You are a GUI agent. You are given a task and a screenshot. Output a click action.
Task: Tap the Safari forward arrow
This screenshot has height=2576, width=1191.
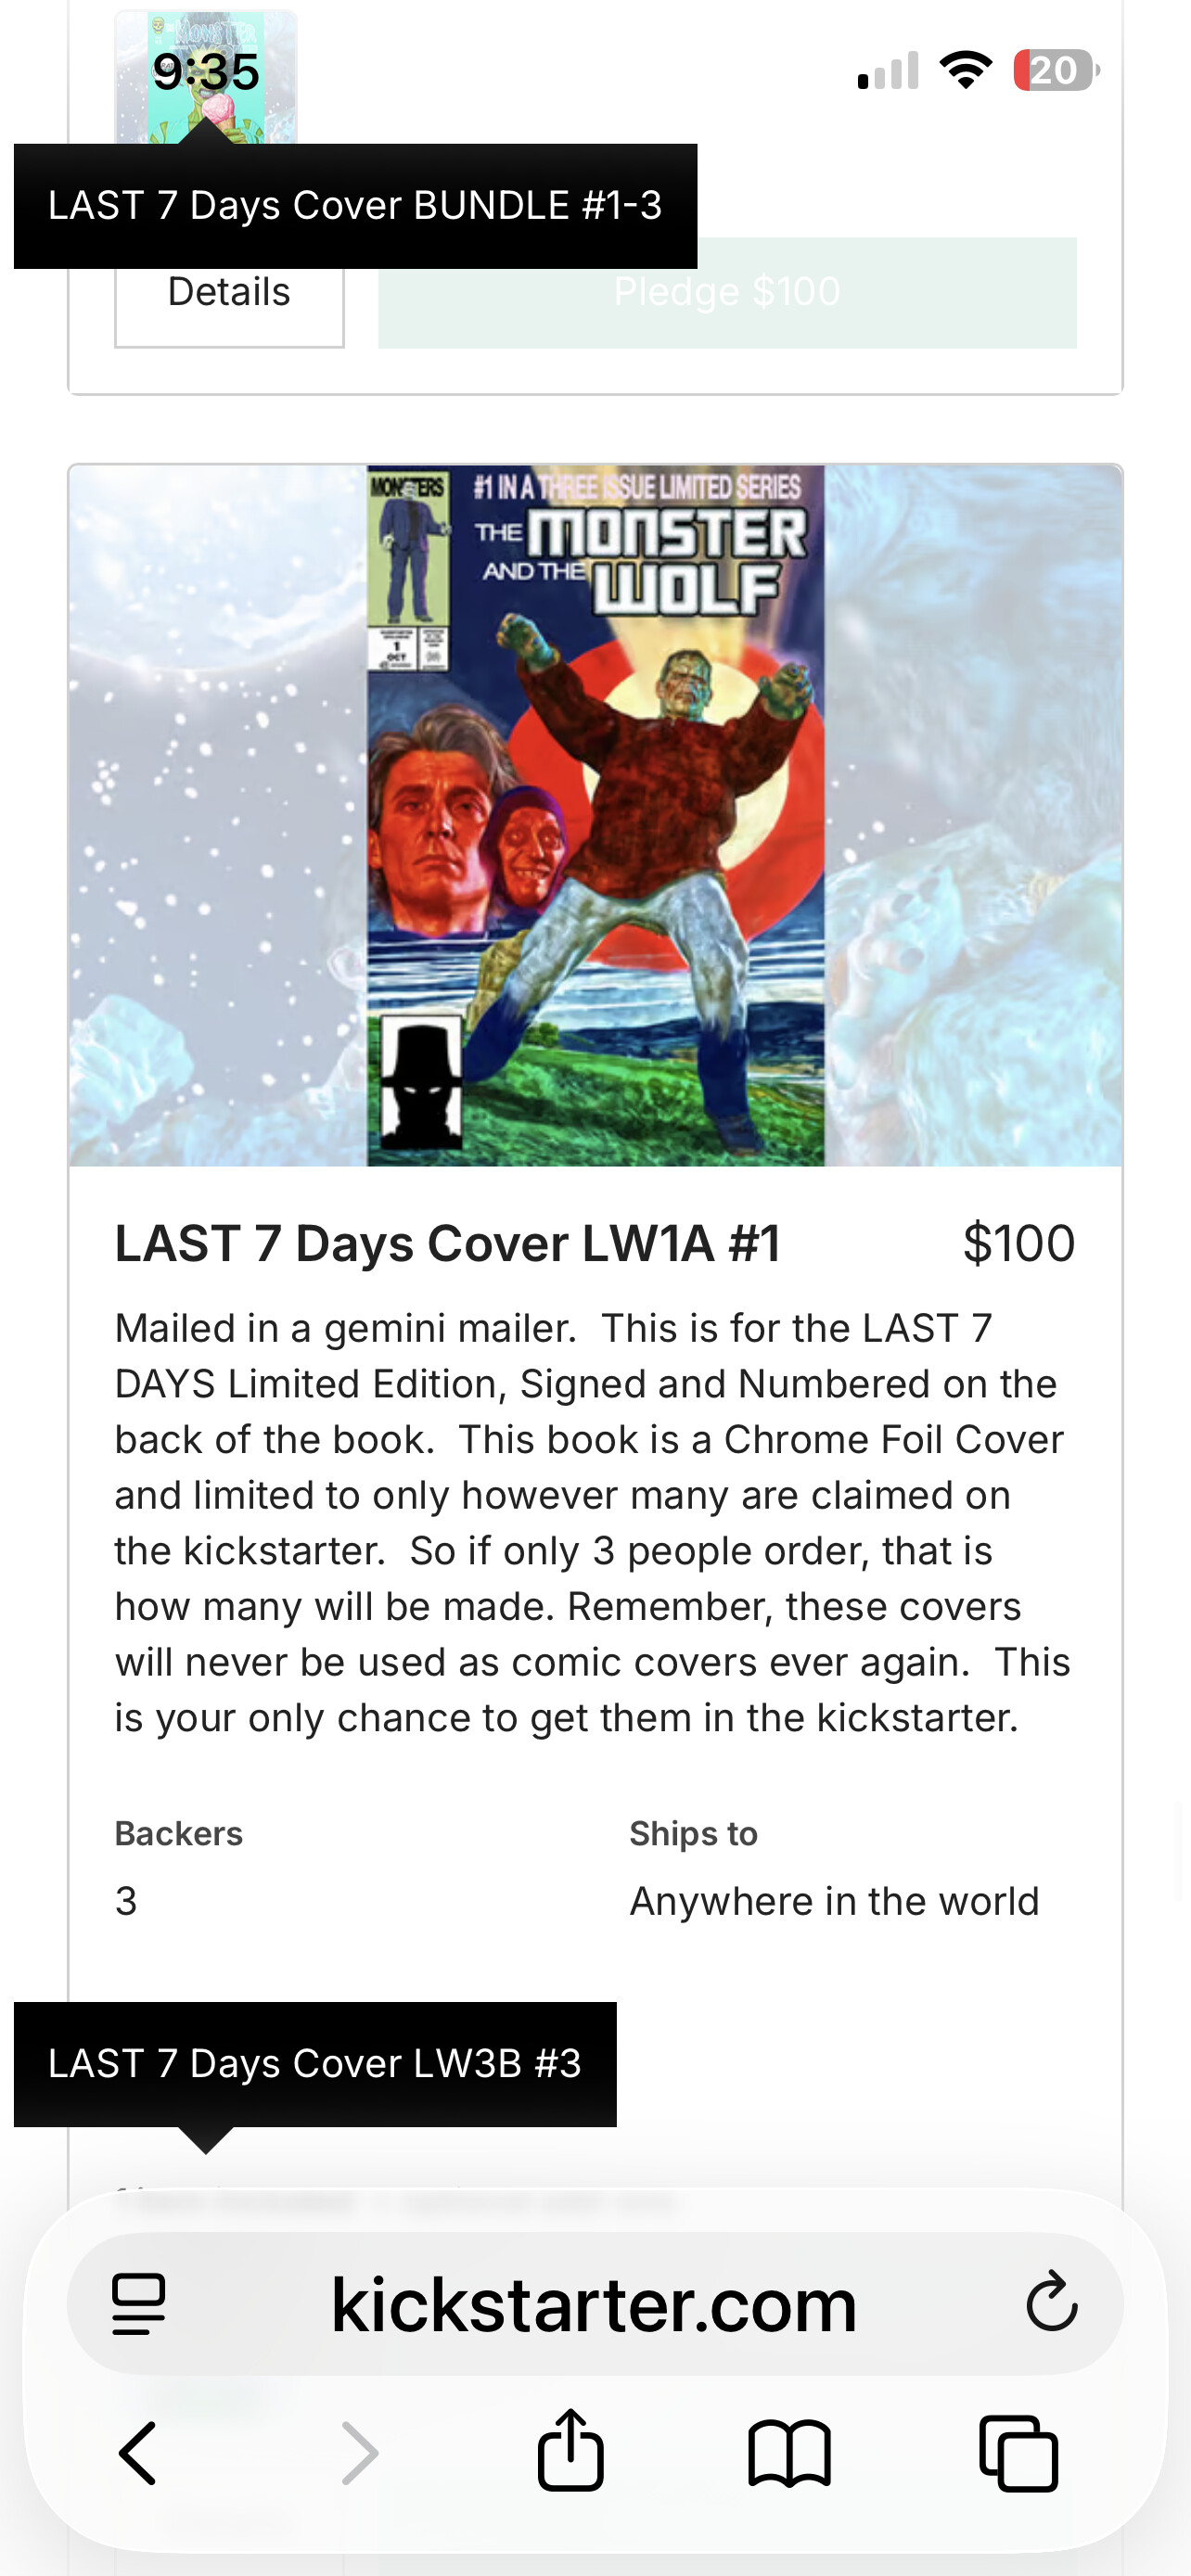pos(359,2453)
